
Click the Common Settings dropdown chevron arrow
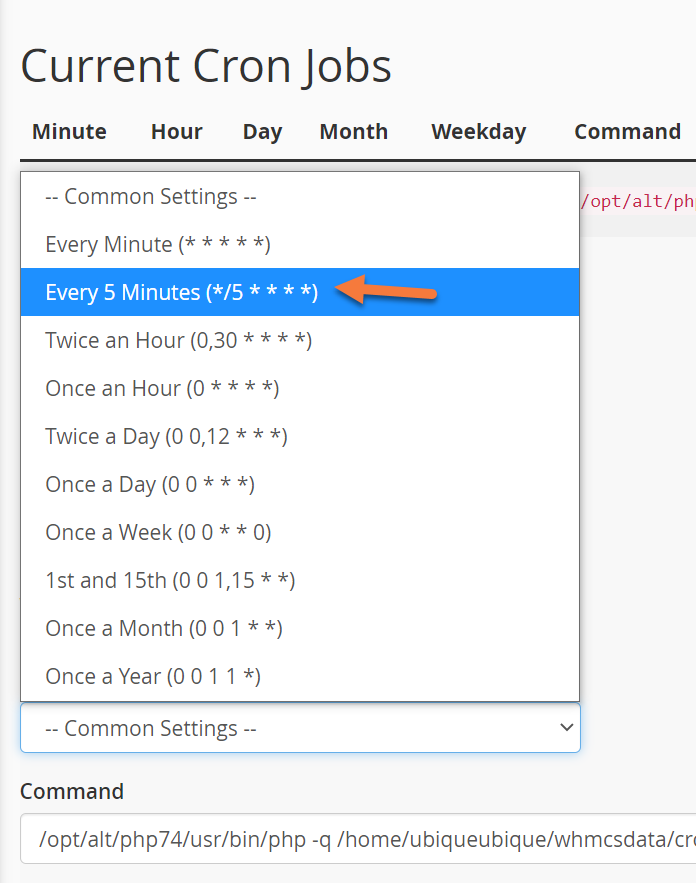(566, 728)
